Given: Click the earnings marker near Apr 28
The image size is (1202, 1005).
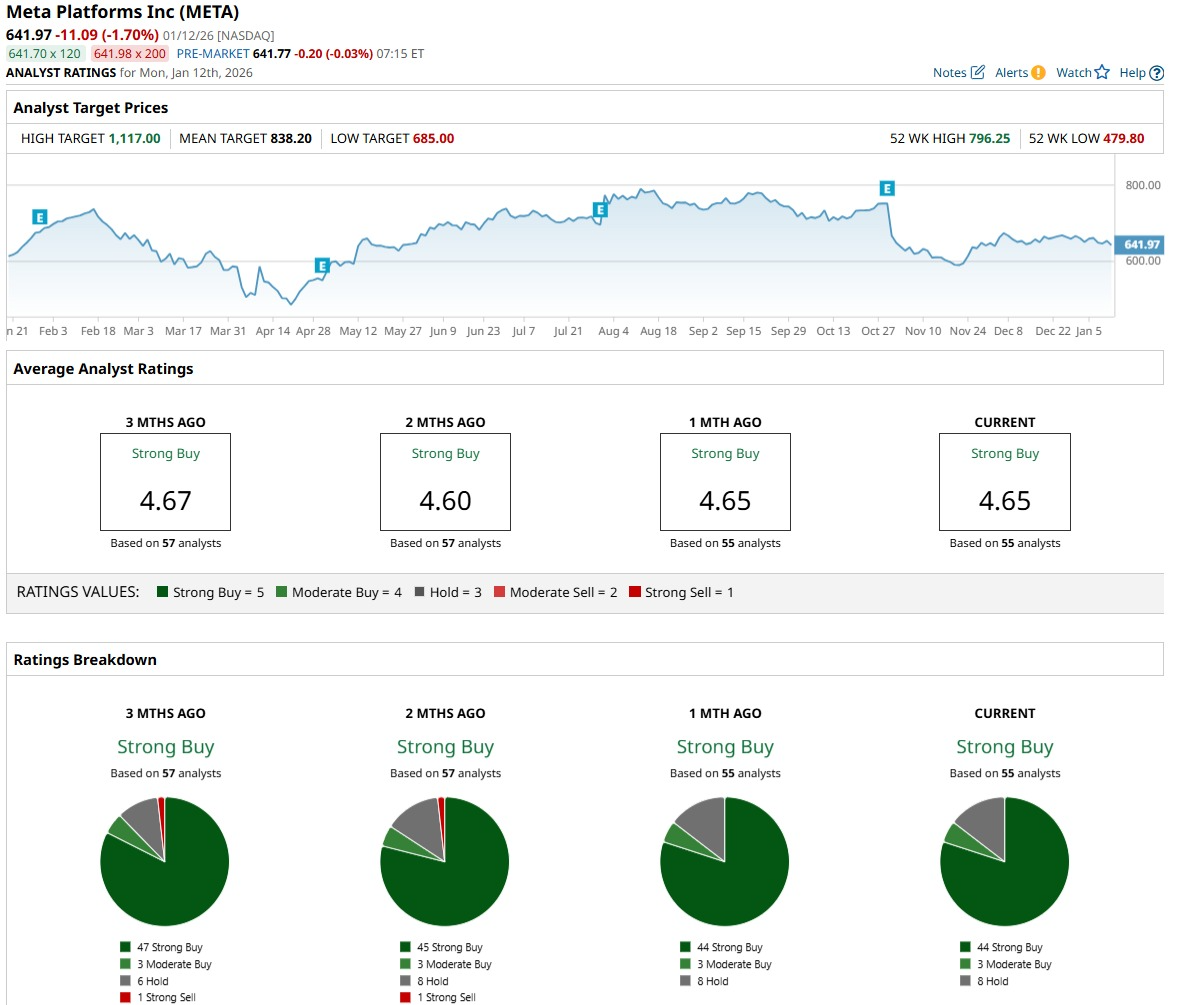Looking at the screenshot, I should (x=322, y=265).
